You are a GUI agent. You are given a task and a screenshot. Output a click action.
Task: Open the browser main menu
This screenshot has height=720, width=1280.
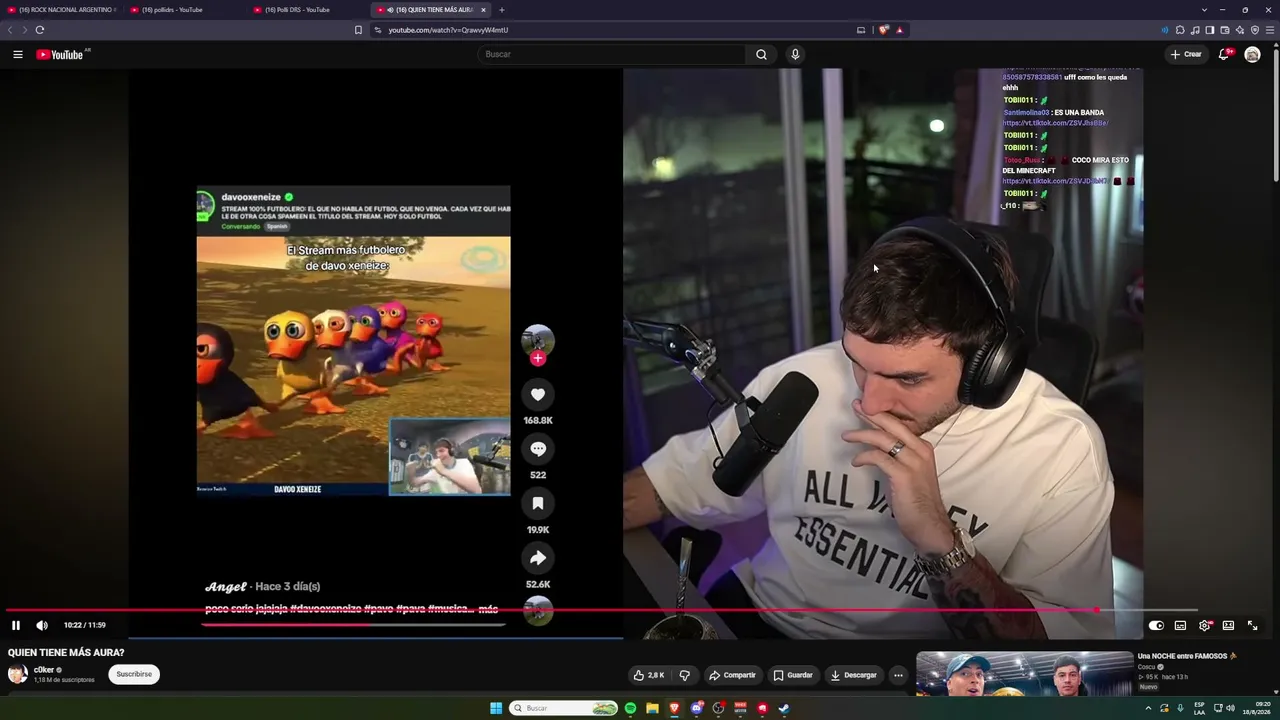point(1270,30)
